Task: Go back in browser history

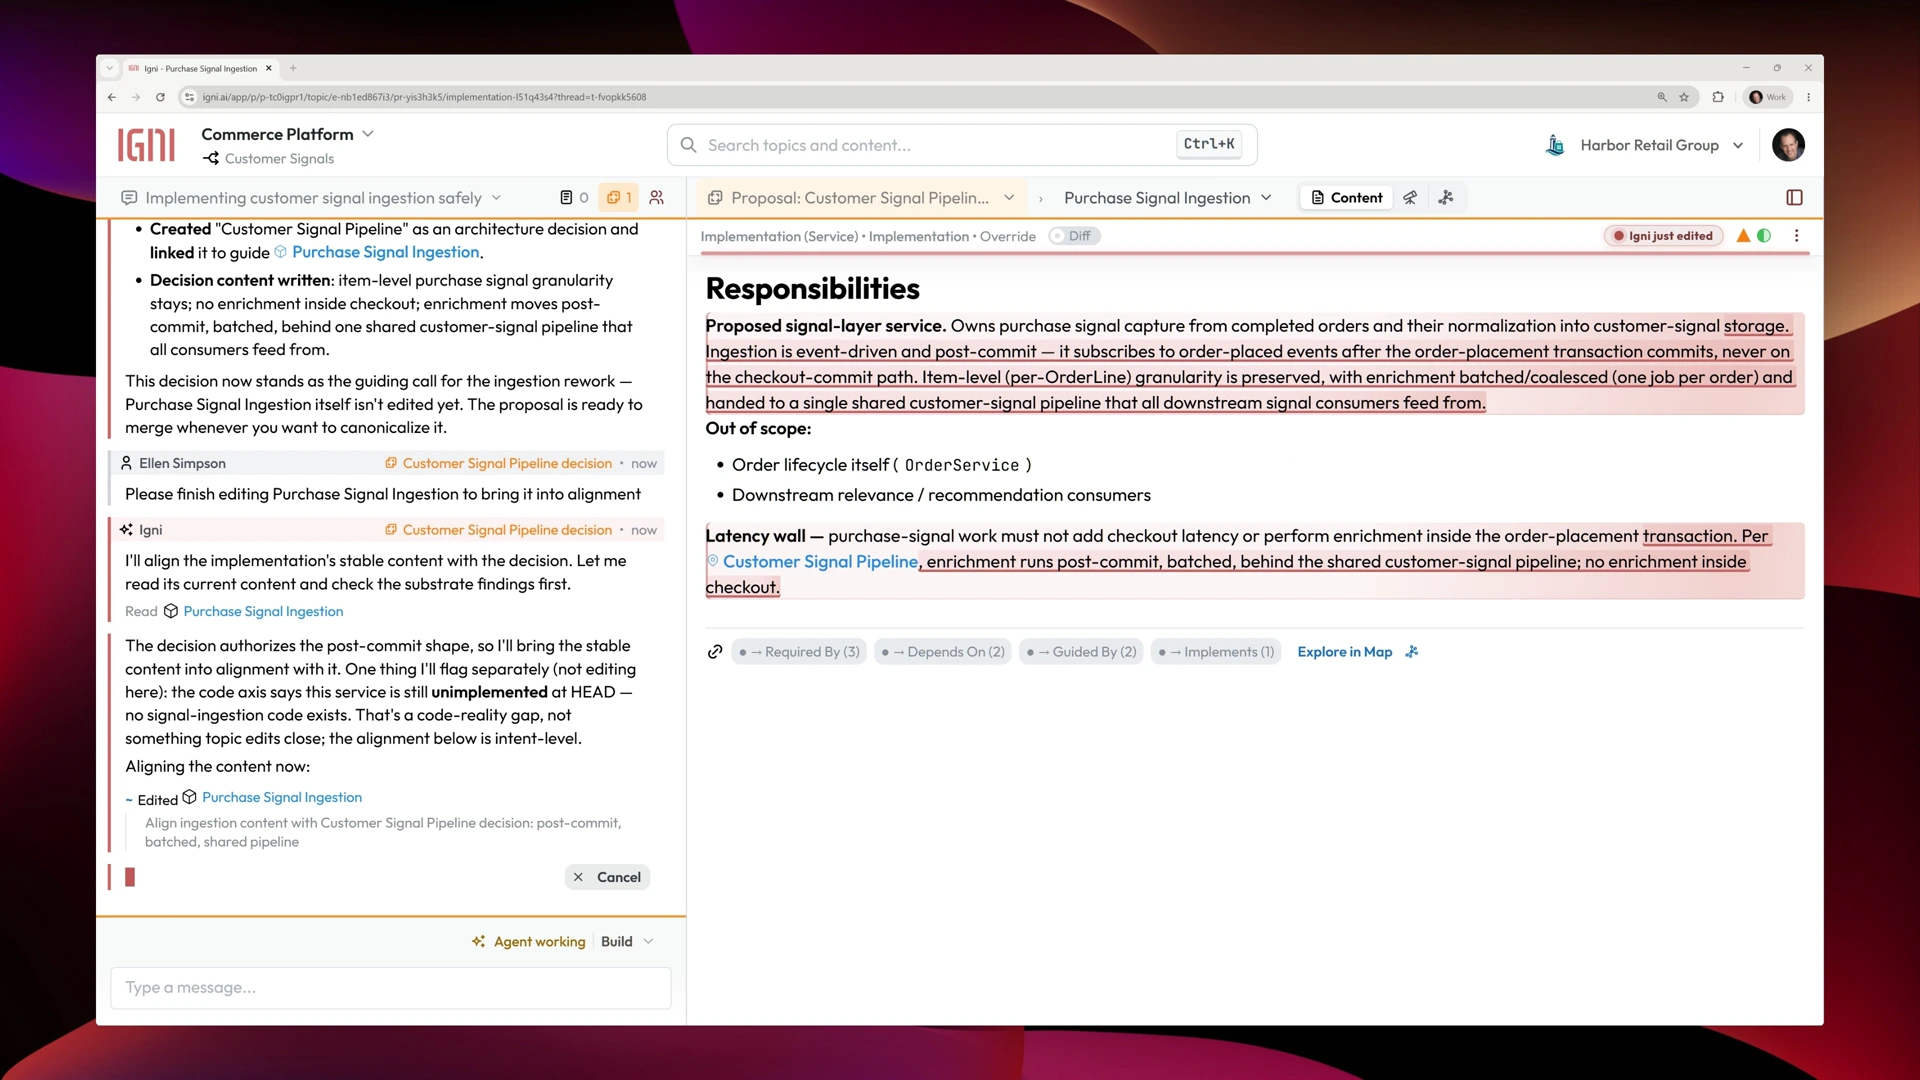Action: pyautogui.click(x=112, y=97)
